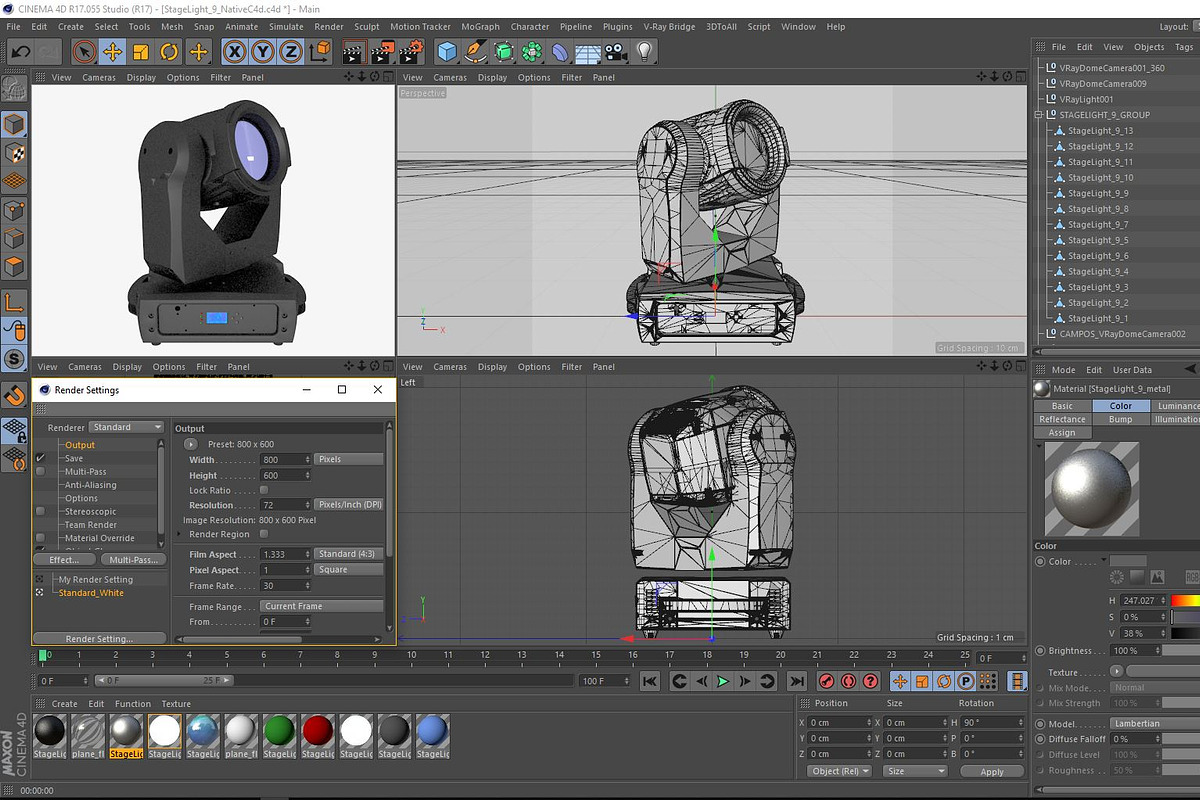The image size is (1200, 800).
Task: Click Render View clapperboard icon
Action: [x=353, y=51]
